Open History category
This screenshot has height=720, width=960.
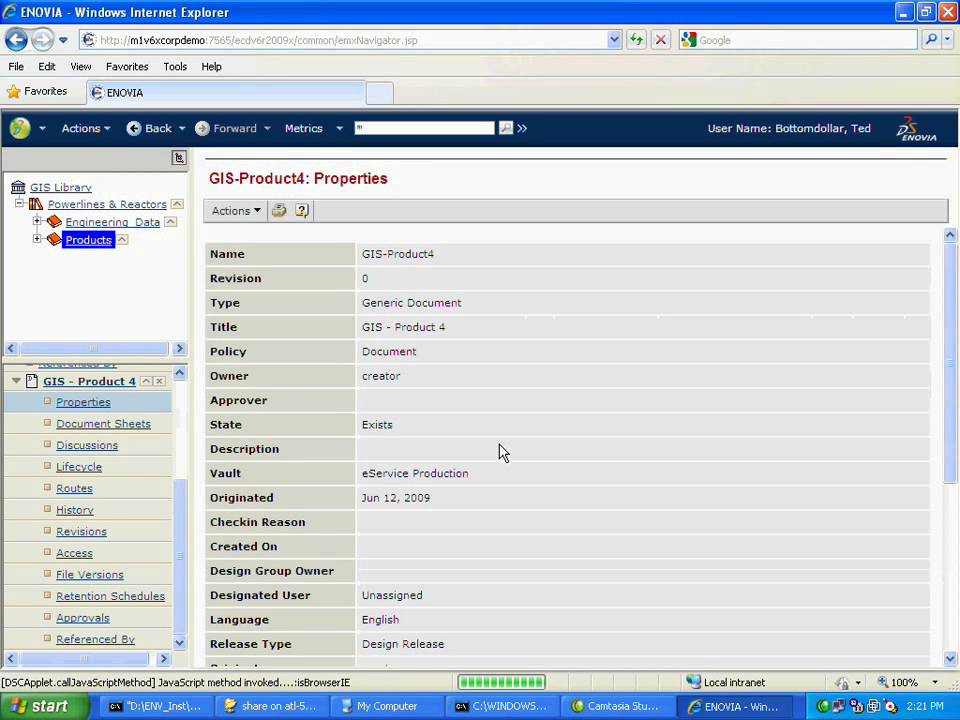(x=75, y=510)
